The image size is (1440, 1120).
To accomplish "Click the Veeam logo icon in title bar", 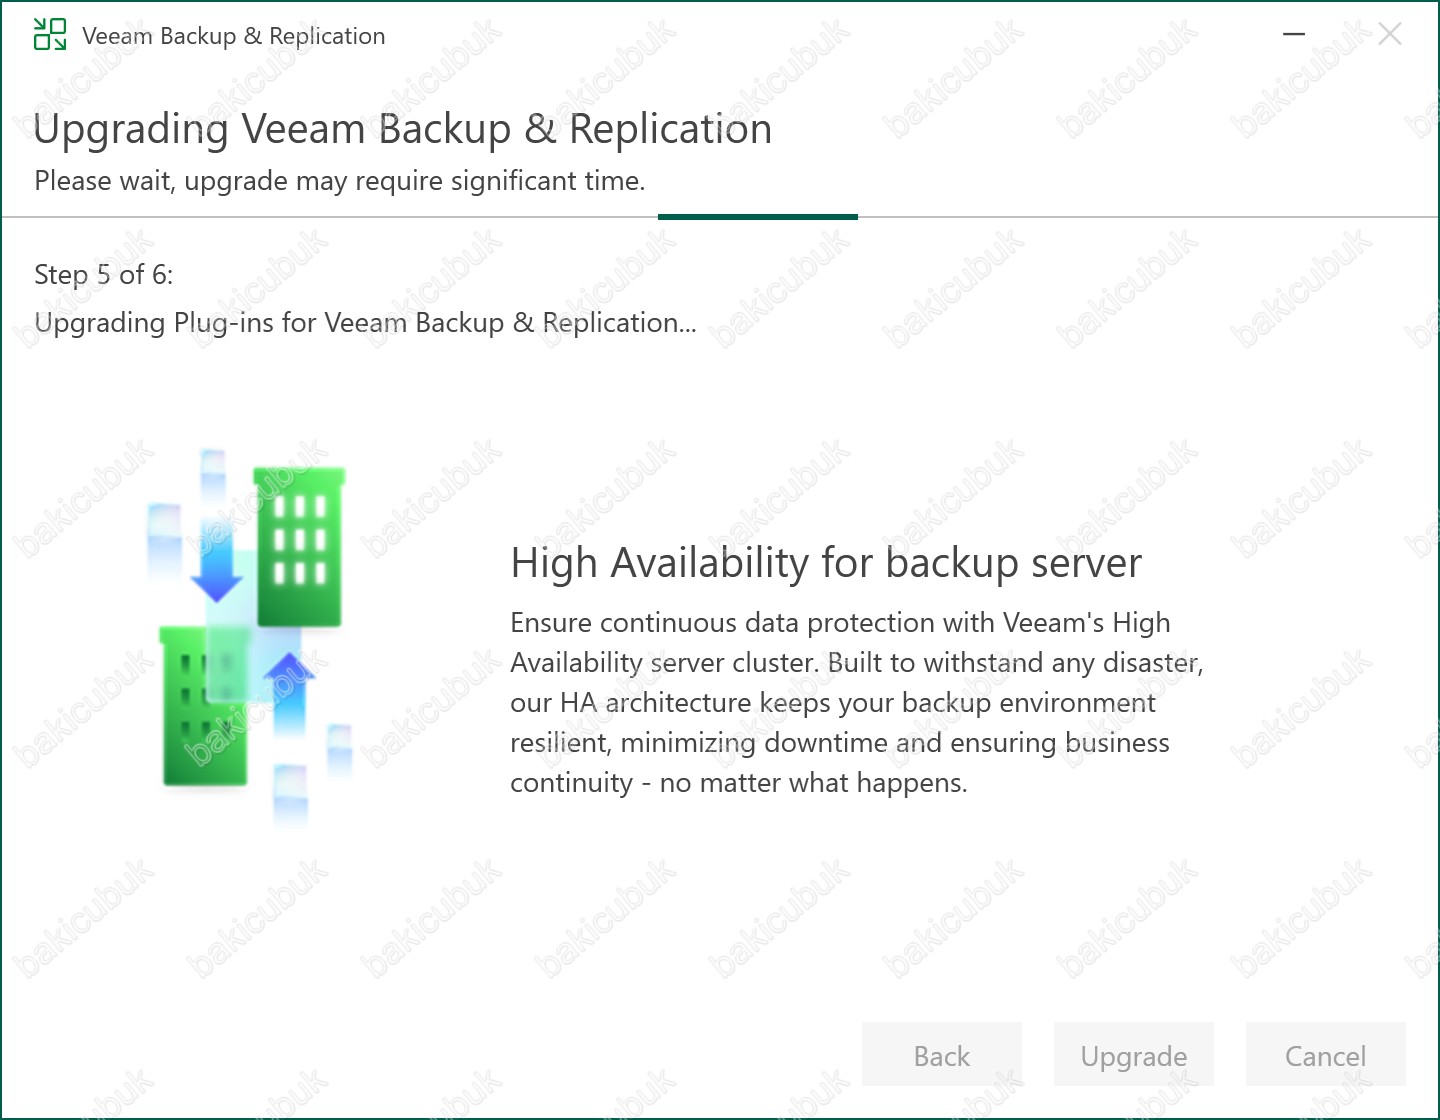I will (50, 35).
